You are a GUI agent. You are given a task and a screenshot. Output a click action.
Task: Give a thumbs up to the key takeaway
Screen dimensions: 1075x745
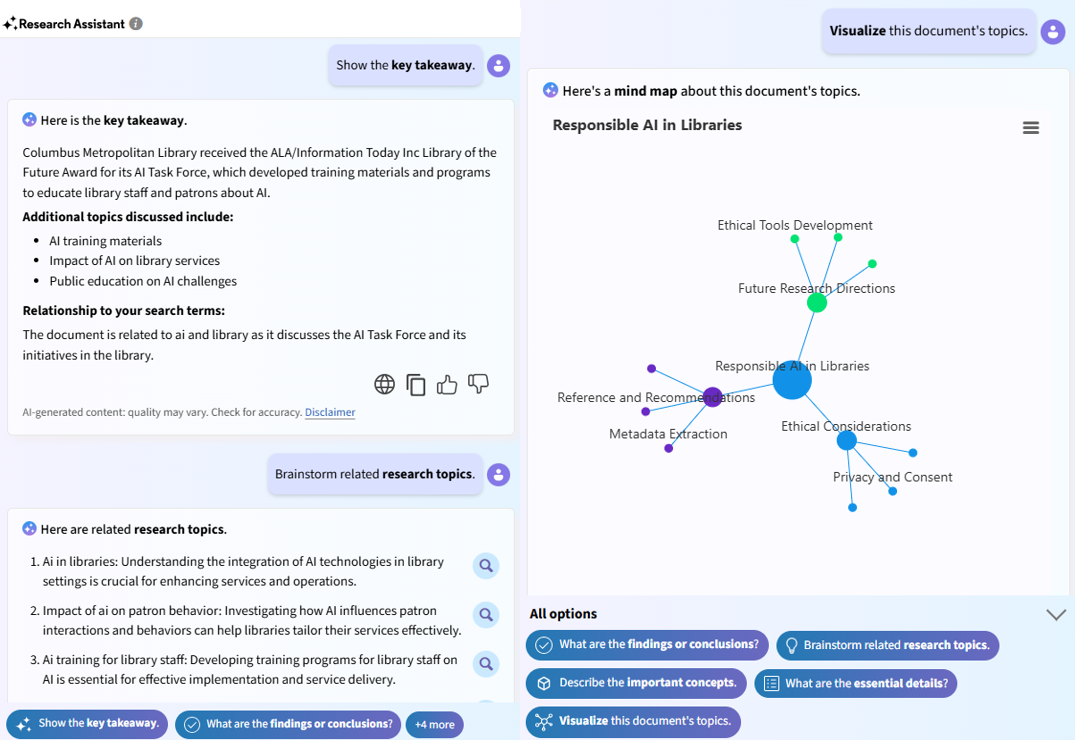(x=447, y=384)
